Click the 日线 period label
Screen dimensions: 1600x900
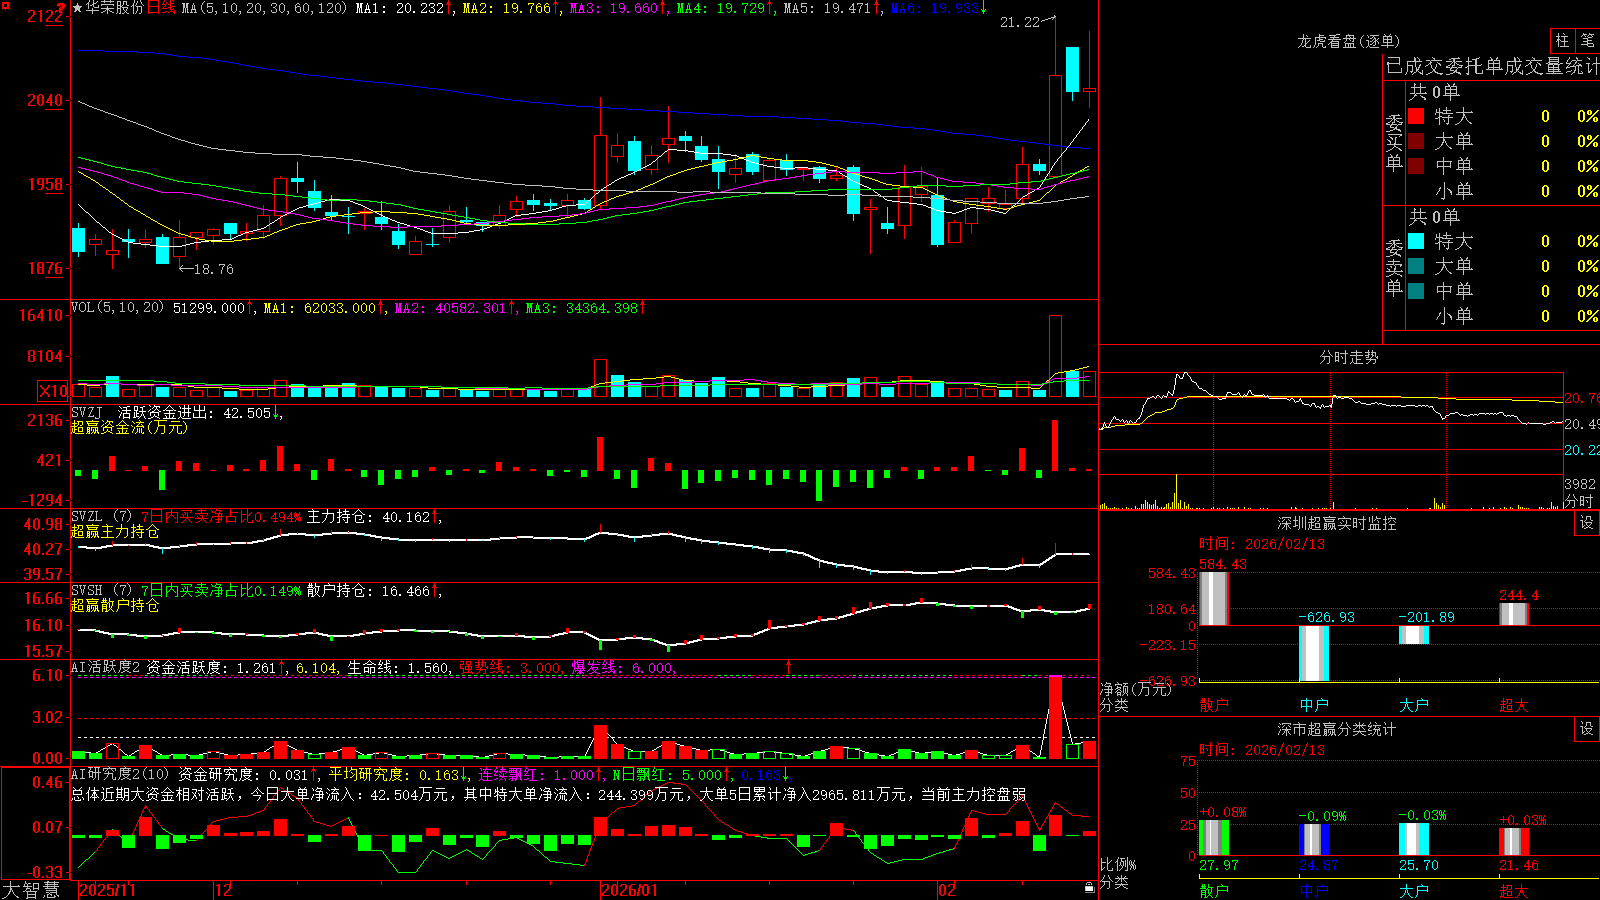(161, 8)
